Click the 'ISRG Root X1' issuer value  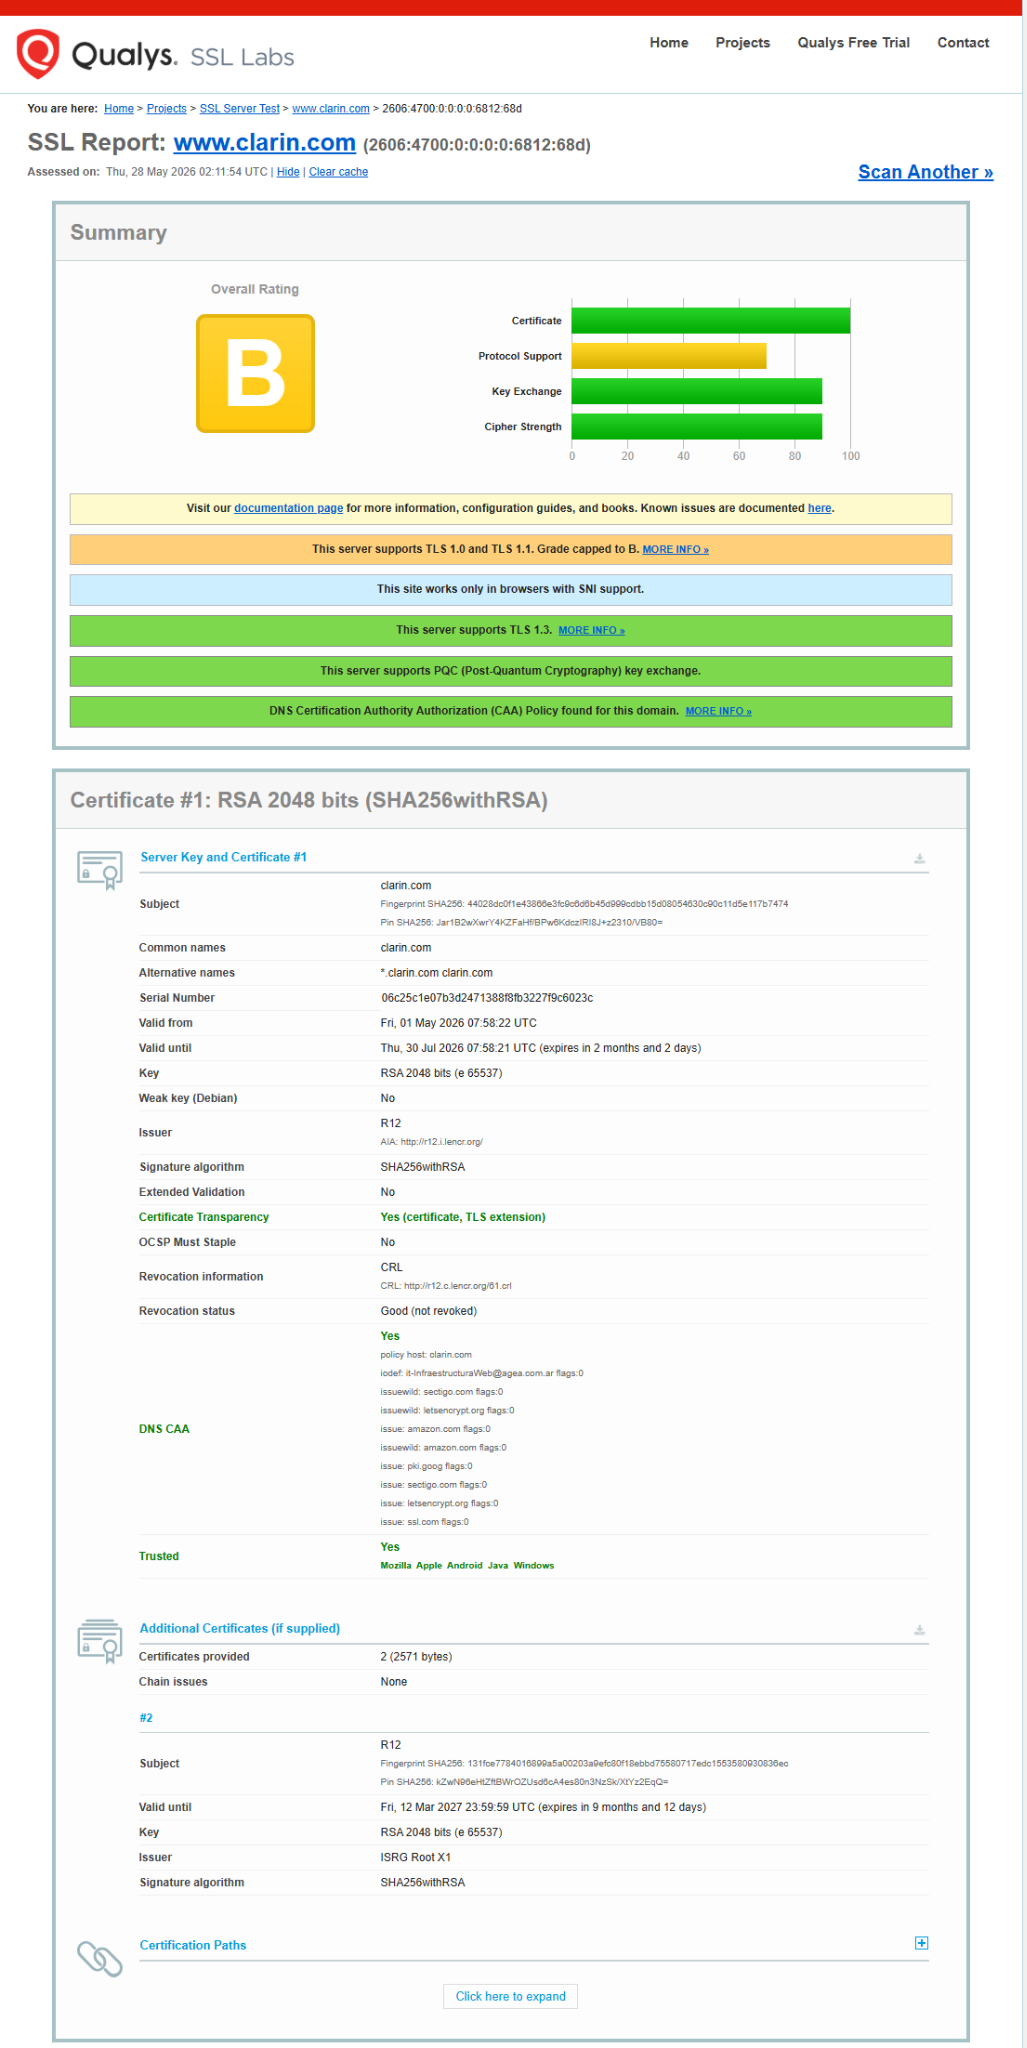pos(416,1857)
